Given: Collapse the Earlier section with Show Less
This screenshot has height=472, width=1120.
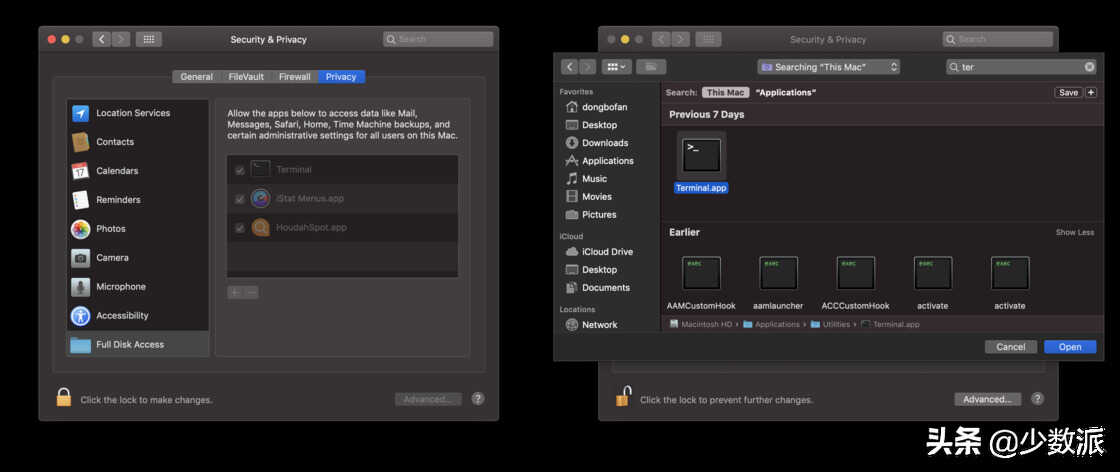Looking at the screenshot, I should (1074, 232).
